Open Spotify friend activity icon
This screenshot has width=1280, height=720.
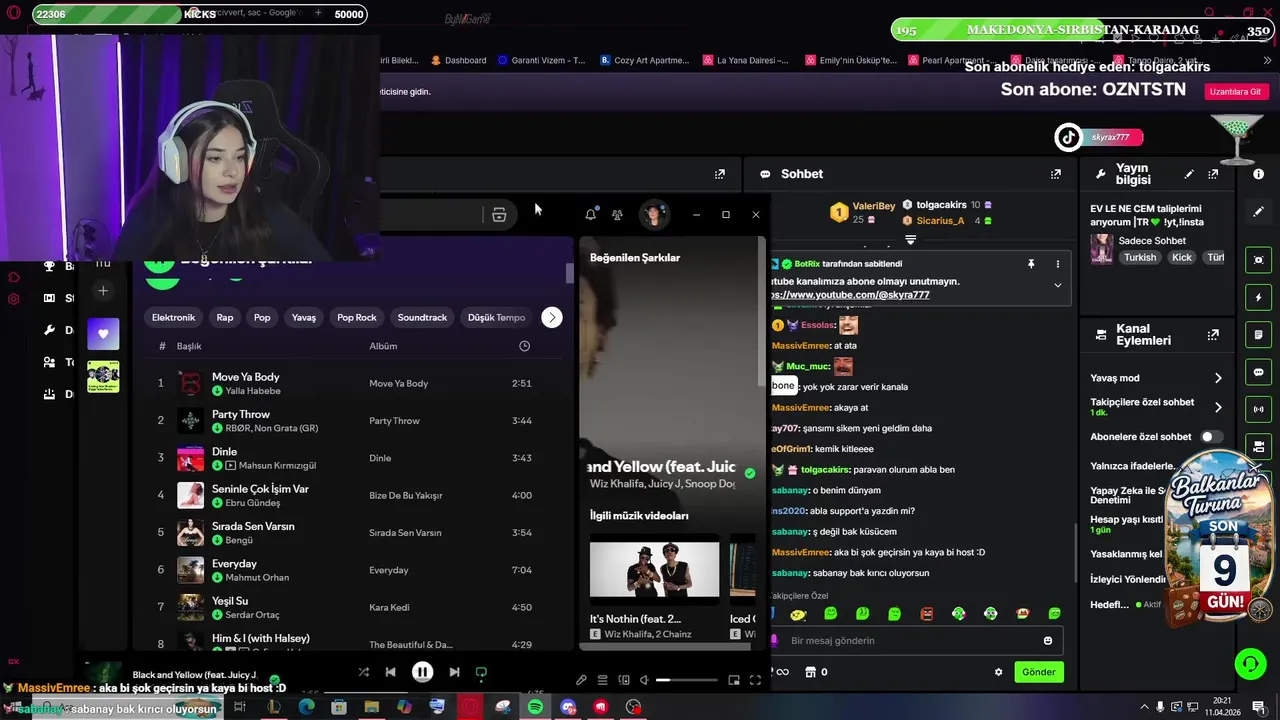click(617, 214)
